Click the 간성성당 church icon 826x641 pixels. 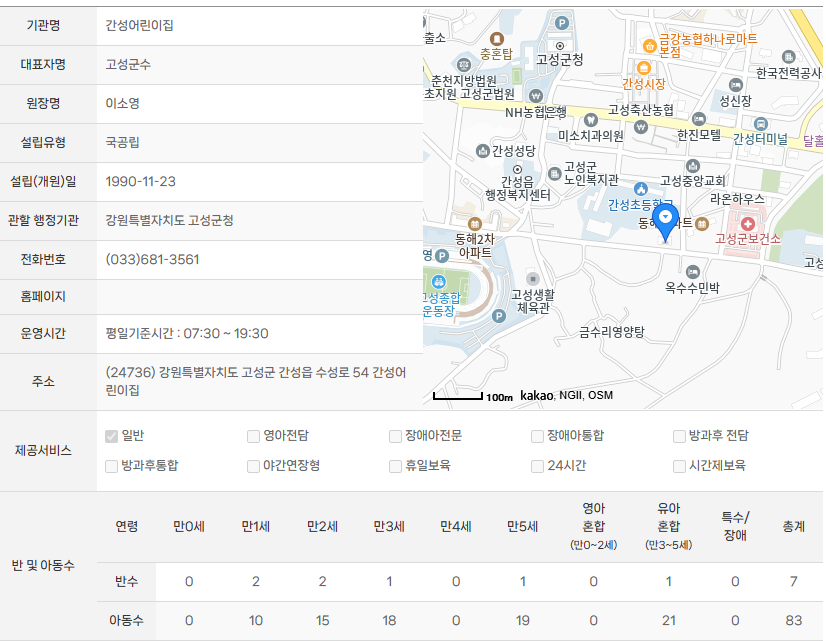click(x=483, y=151)
